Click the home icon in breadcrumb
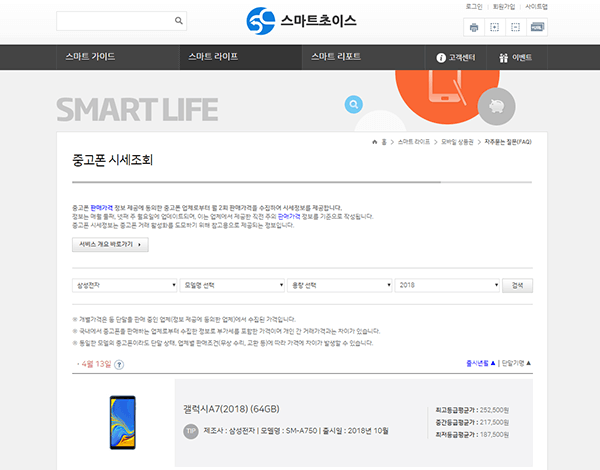Viewport: 600px width, 470px height. 373,143
